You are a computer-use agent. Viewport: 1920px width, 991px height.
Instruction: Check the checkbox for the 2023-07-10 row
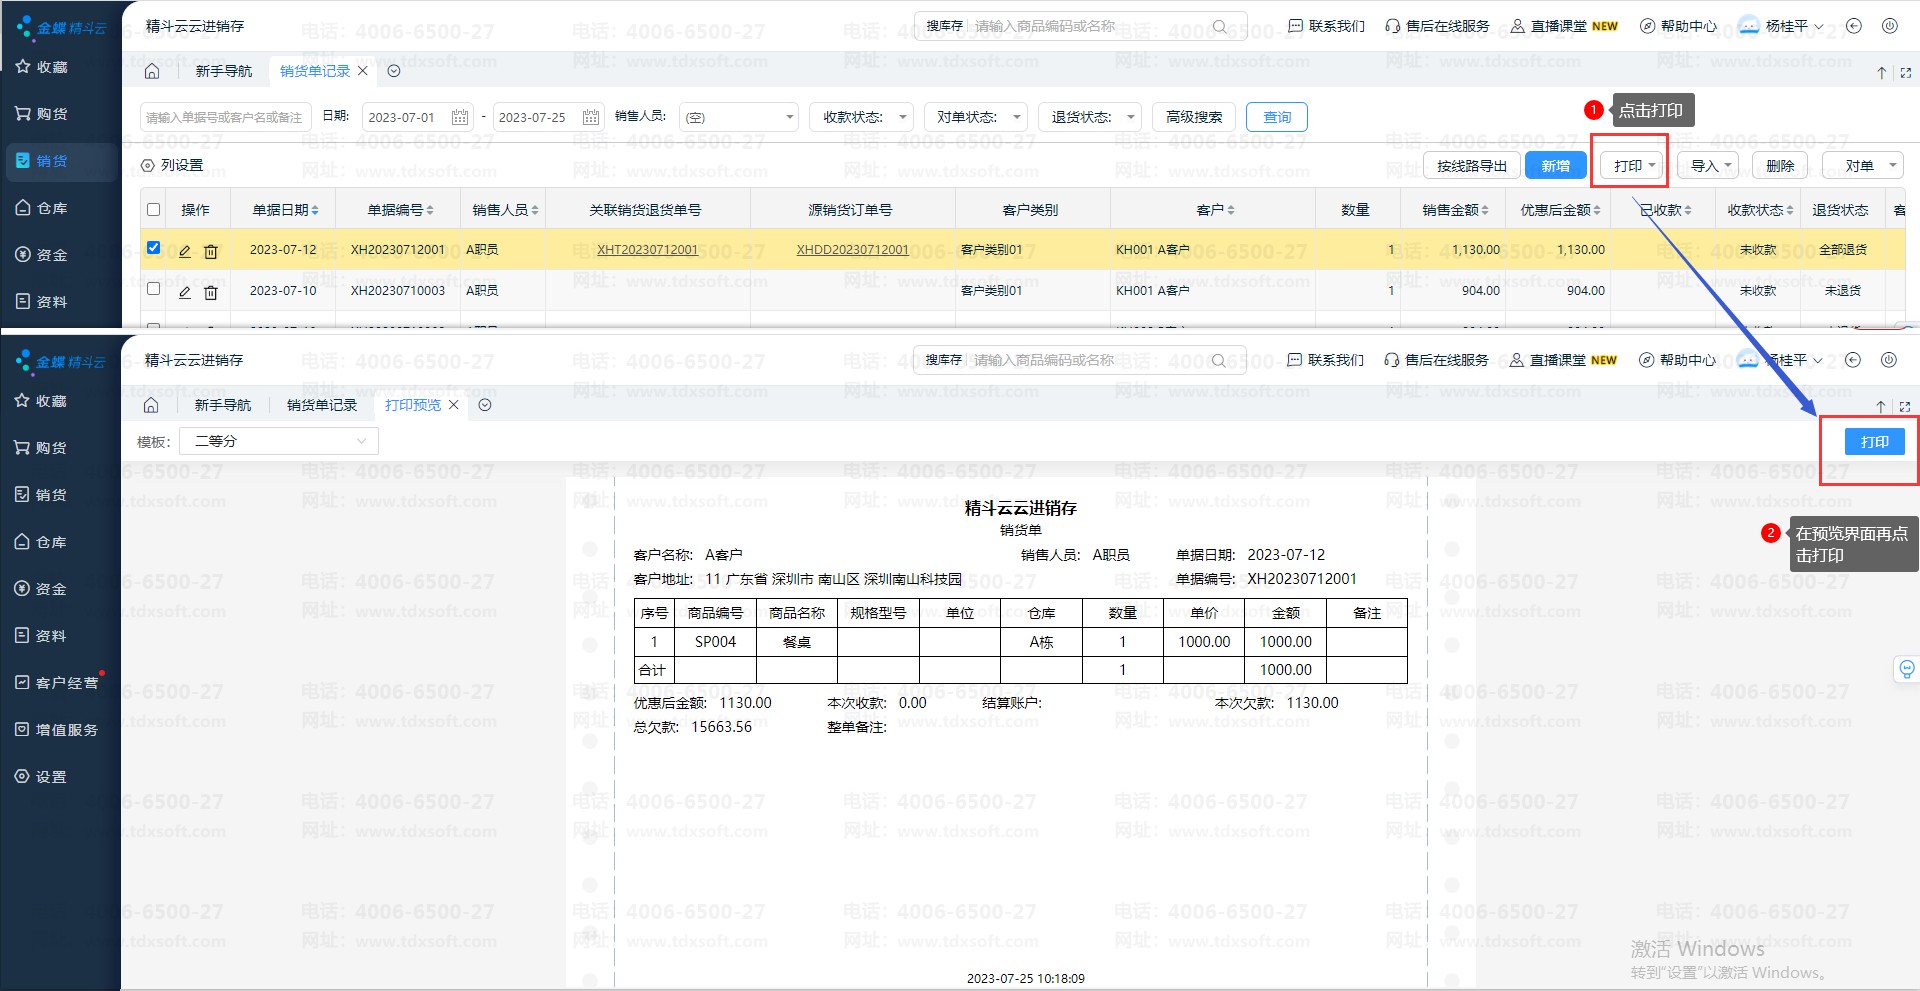pos(153,289)
